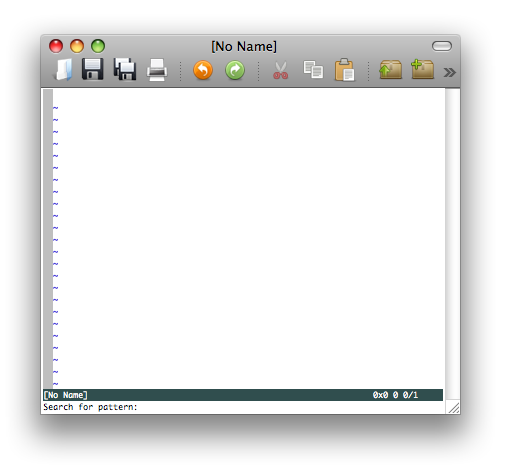Click the "0x0 0 0/1" status line value
The image size is (510, 470).
pyautogui.click(x=395, y=395)
